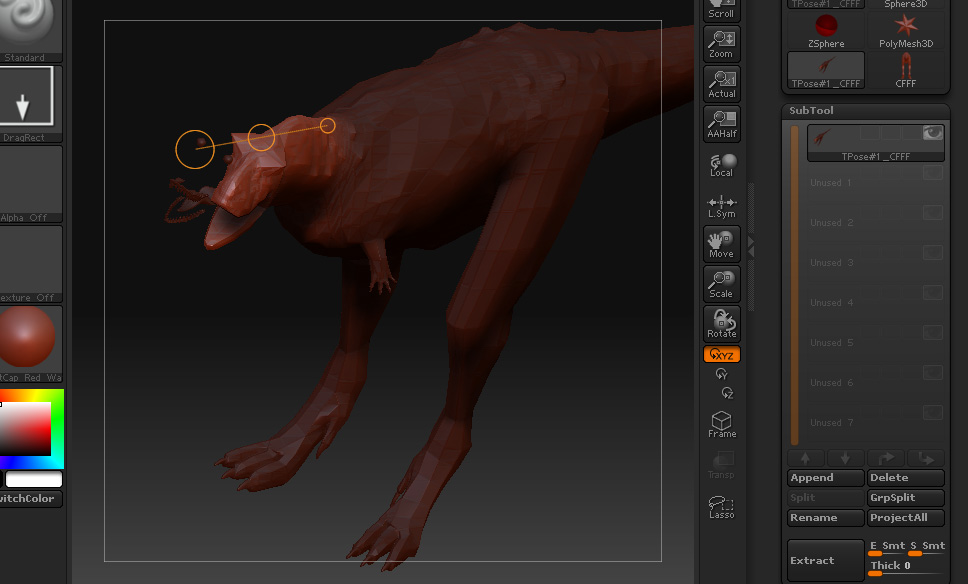968x584 pixels.
Task: Open the MatCap Red Wax material
Action: point(27,344)
